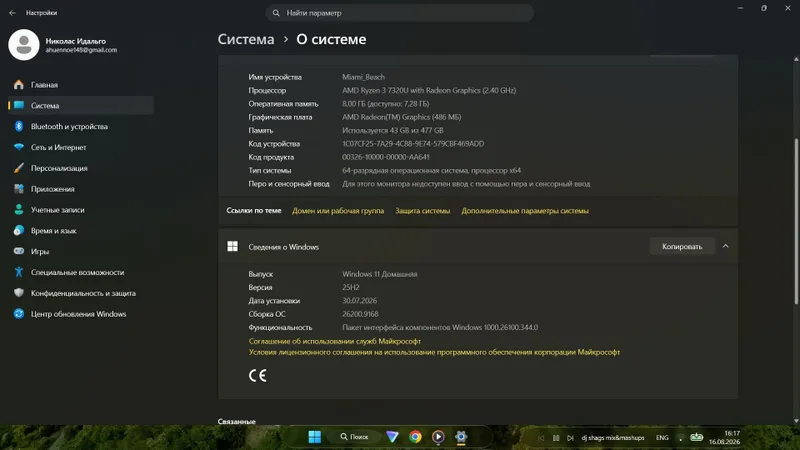Click the processor value 'AMD Ryzen 3 7320U'
Viewport: 800px width, 450px height.
click(x=429, y=90)
